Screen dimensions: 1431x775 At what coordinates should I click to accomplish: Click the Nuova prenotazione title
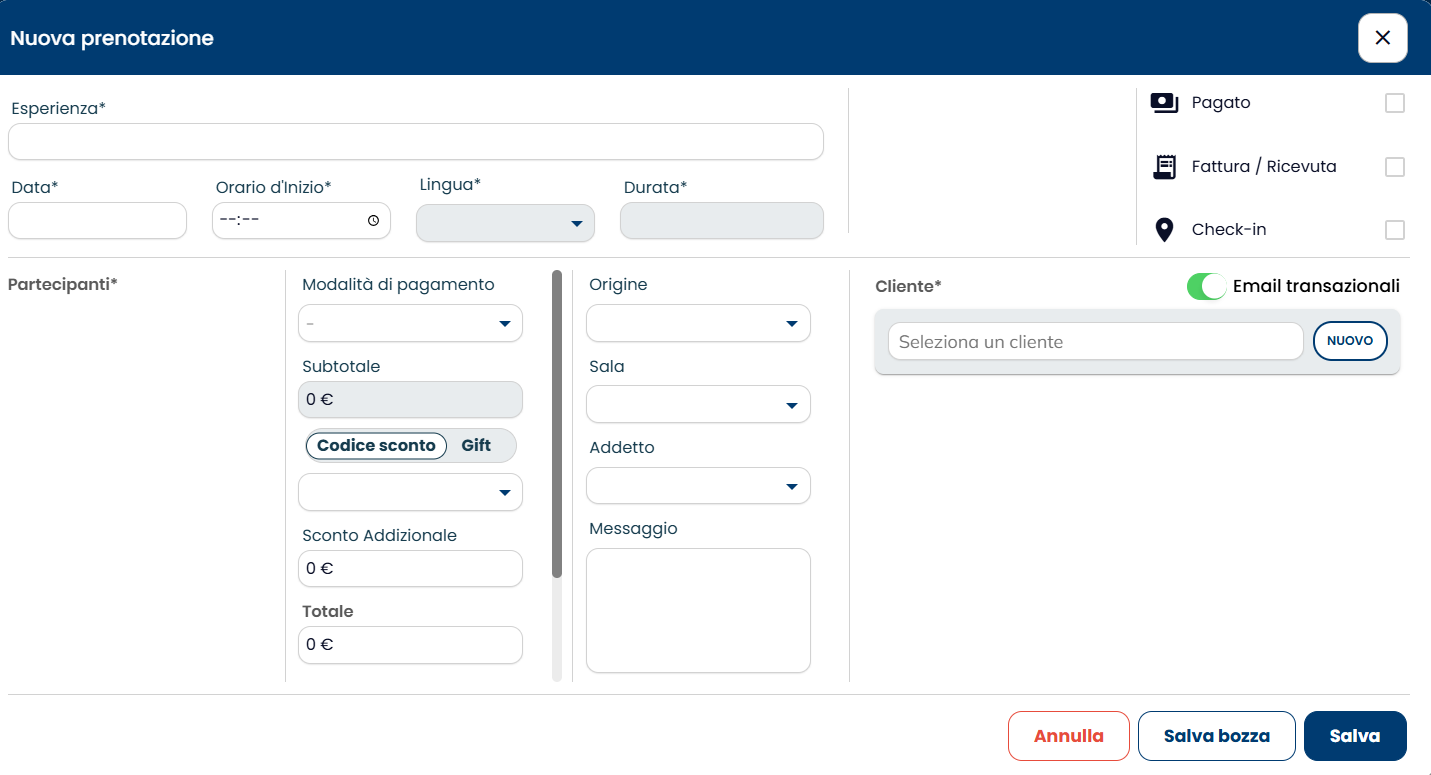[x=112, y=39]
